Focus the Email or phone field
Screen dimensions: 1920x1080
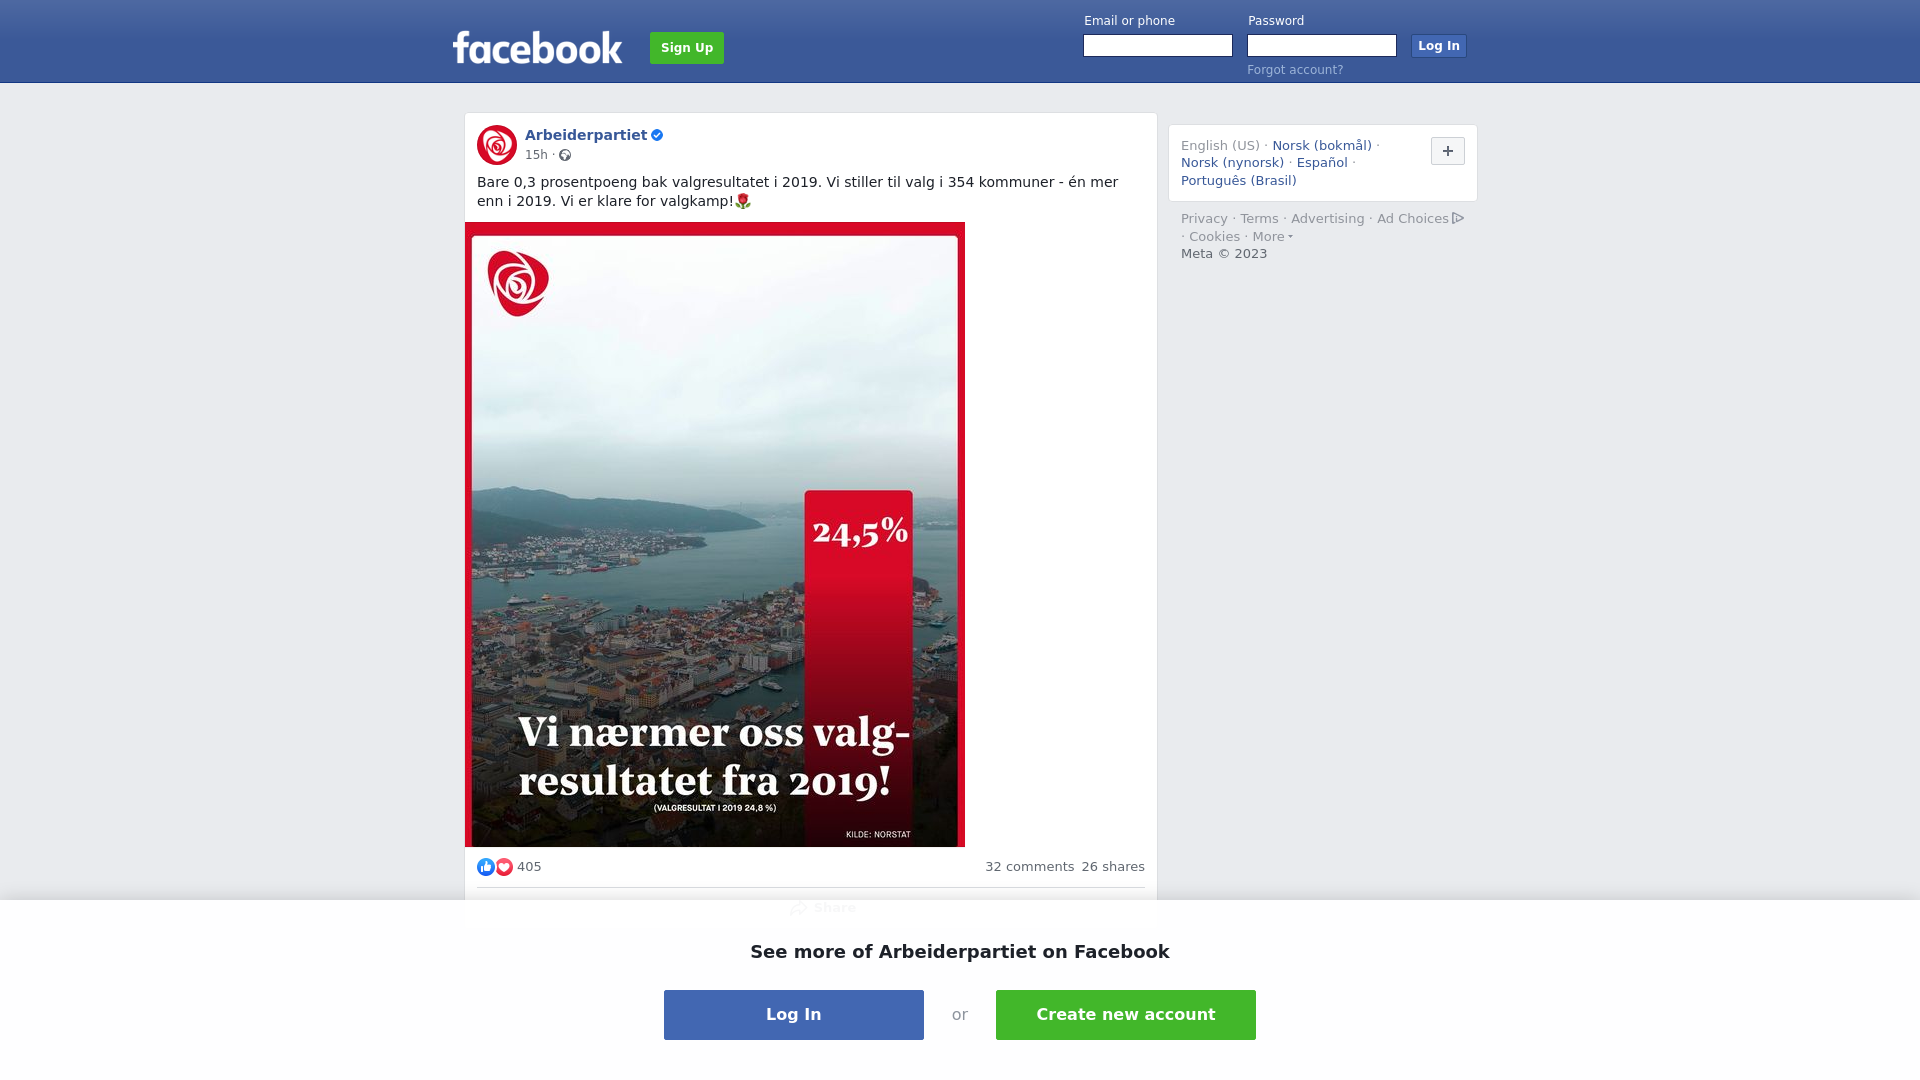point(1158,46)
